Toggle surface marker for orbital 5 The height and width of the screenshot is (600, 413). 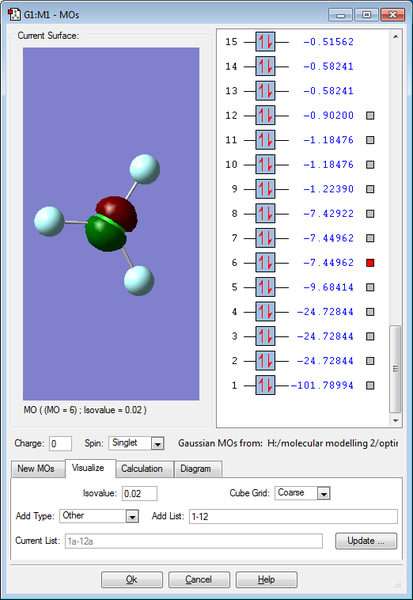pos(370,287)
